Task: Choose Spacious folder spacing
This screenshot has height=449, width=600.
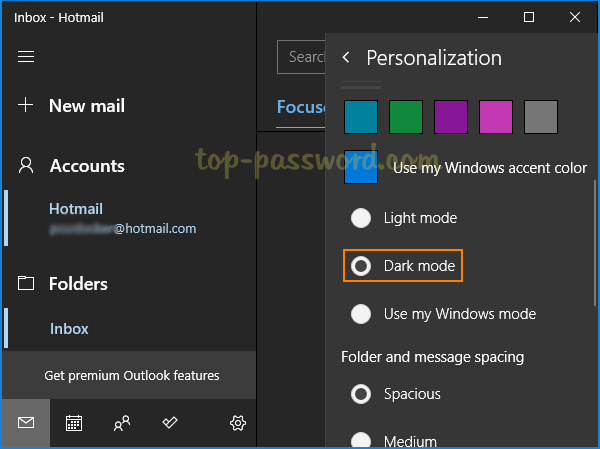Action: tap(361, 394)
